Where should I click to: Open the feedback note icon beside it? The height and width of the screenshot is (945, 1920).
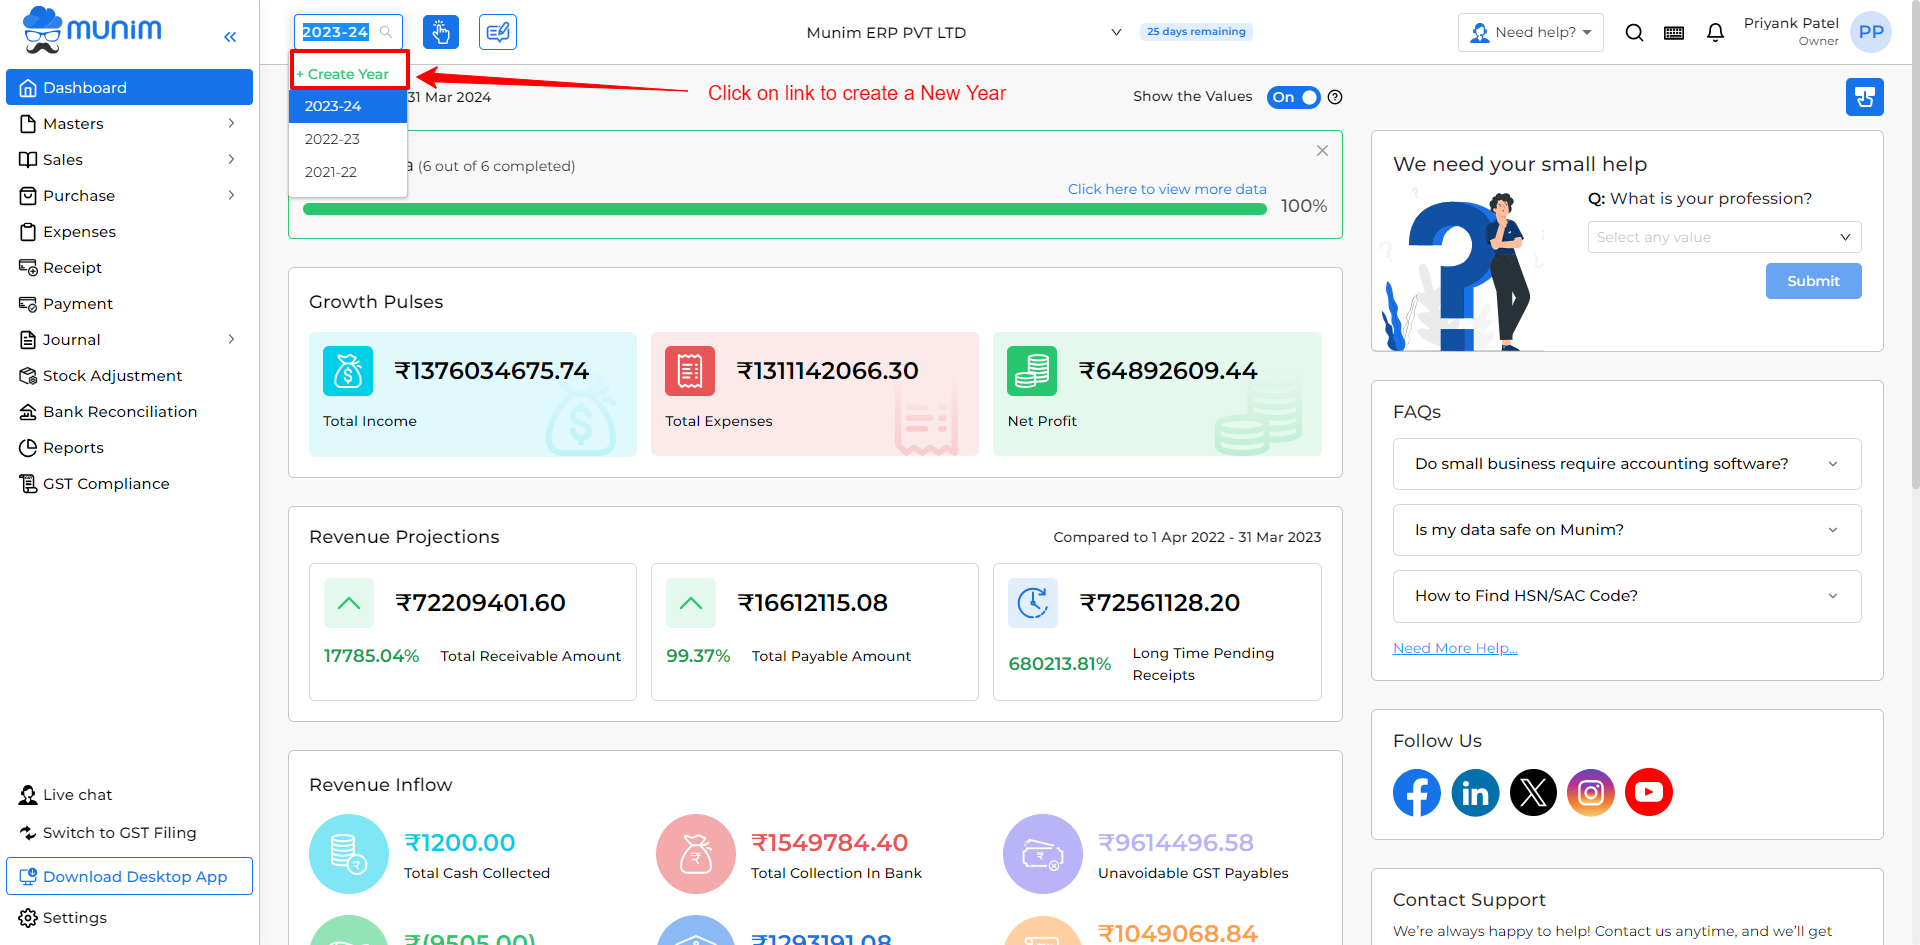[x=497, y=31]
